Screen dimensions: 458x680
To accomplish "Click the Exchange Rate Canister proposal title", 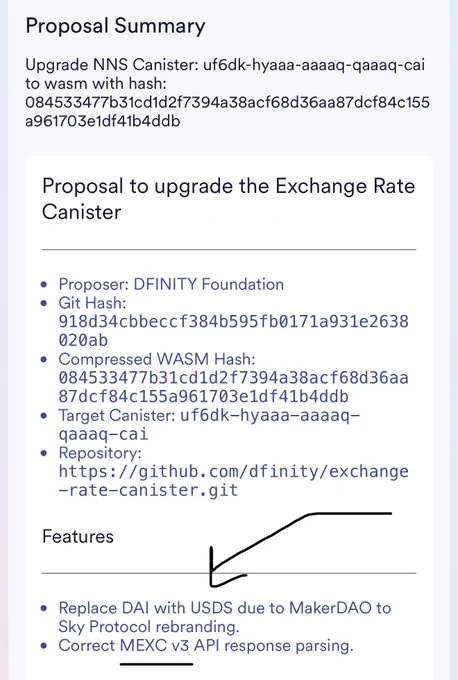I will 229,199.
